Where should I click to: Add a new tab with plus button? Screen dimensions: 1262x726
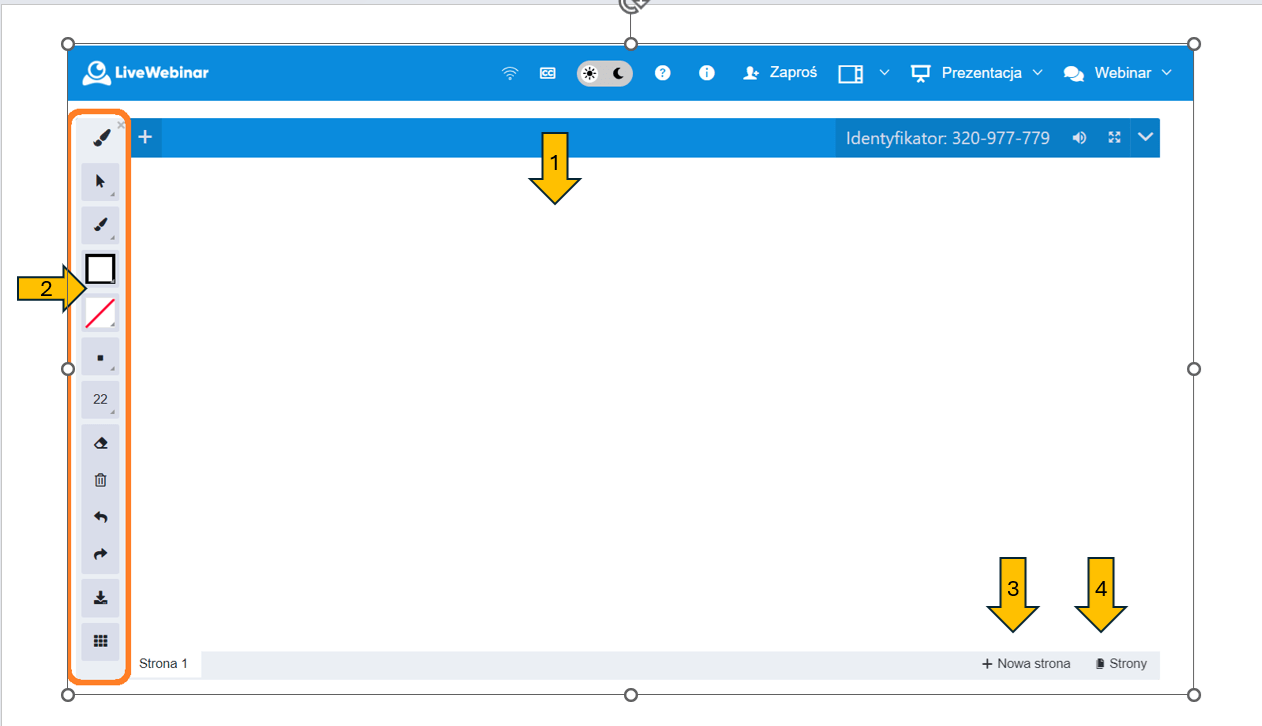(145, 137)
